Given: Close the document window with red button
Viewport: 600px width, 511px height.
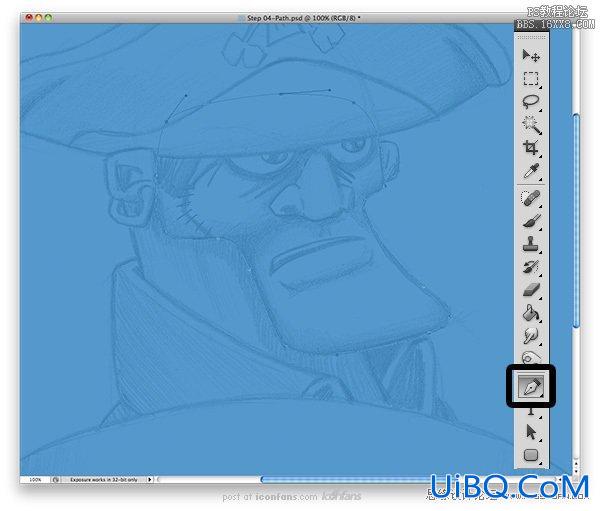Looking at the screenshot, I should pyautogui.click(x=29, y=17).
